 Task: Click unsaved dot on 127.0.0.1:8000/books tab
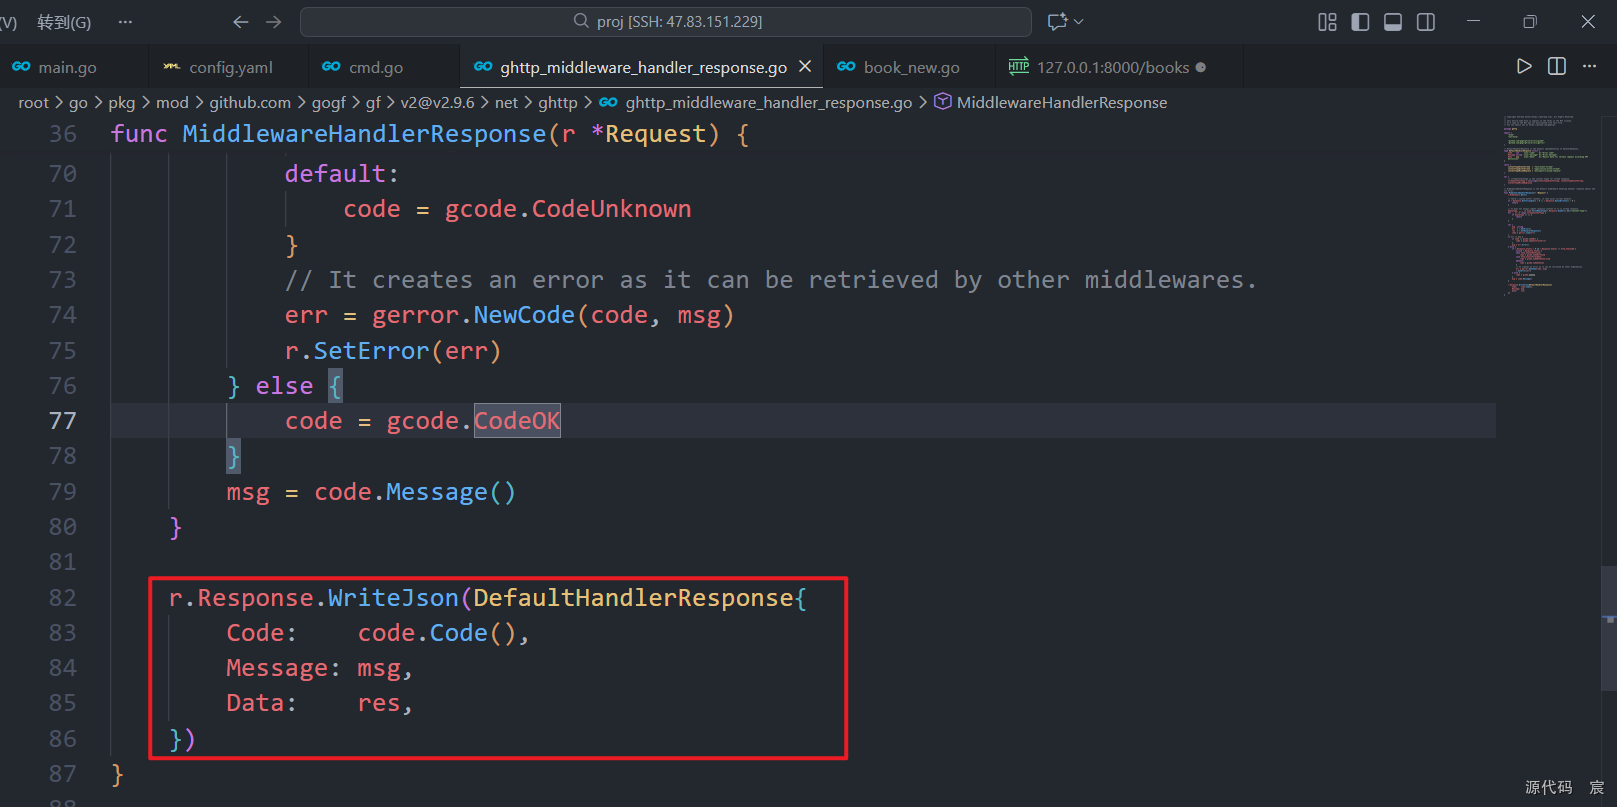tap(1201, 67)
